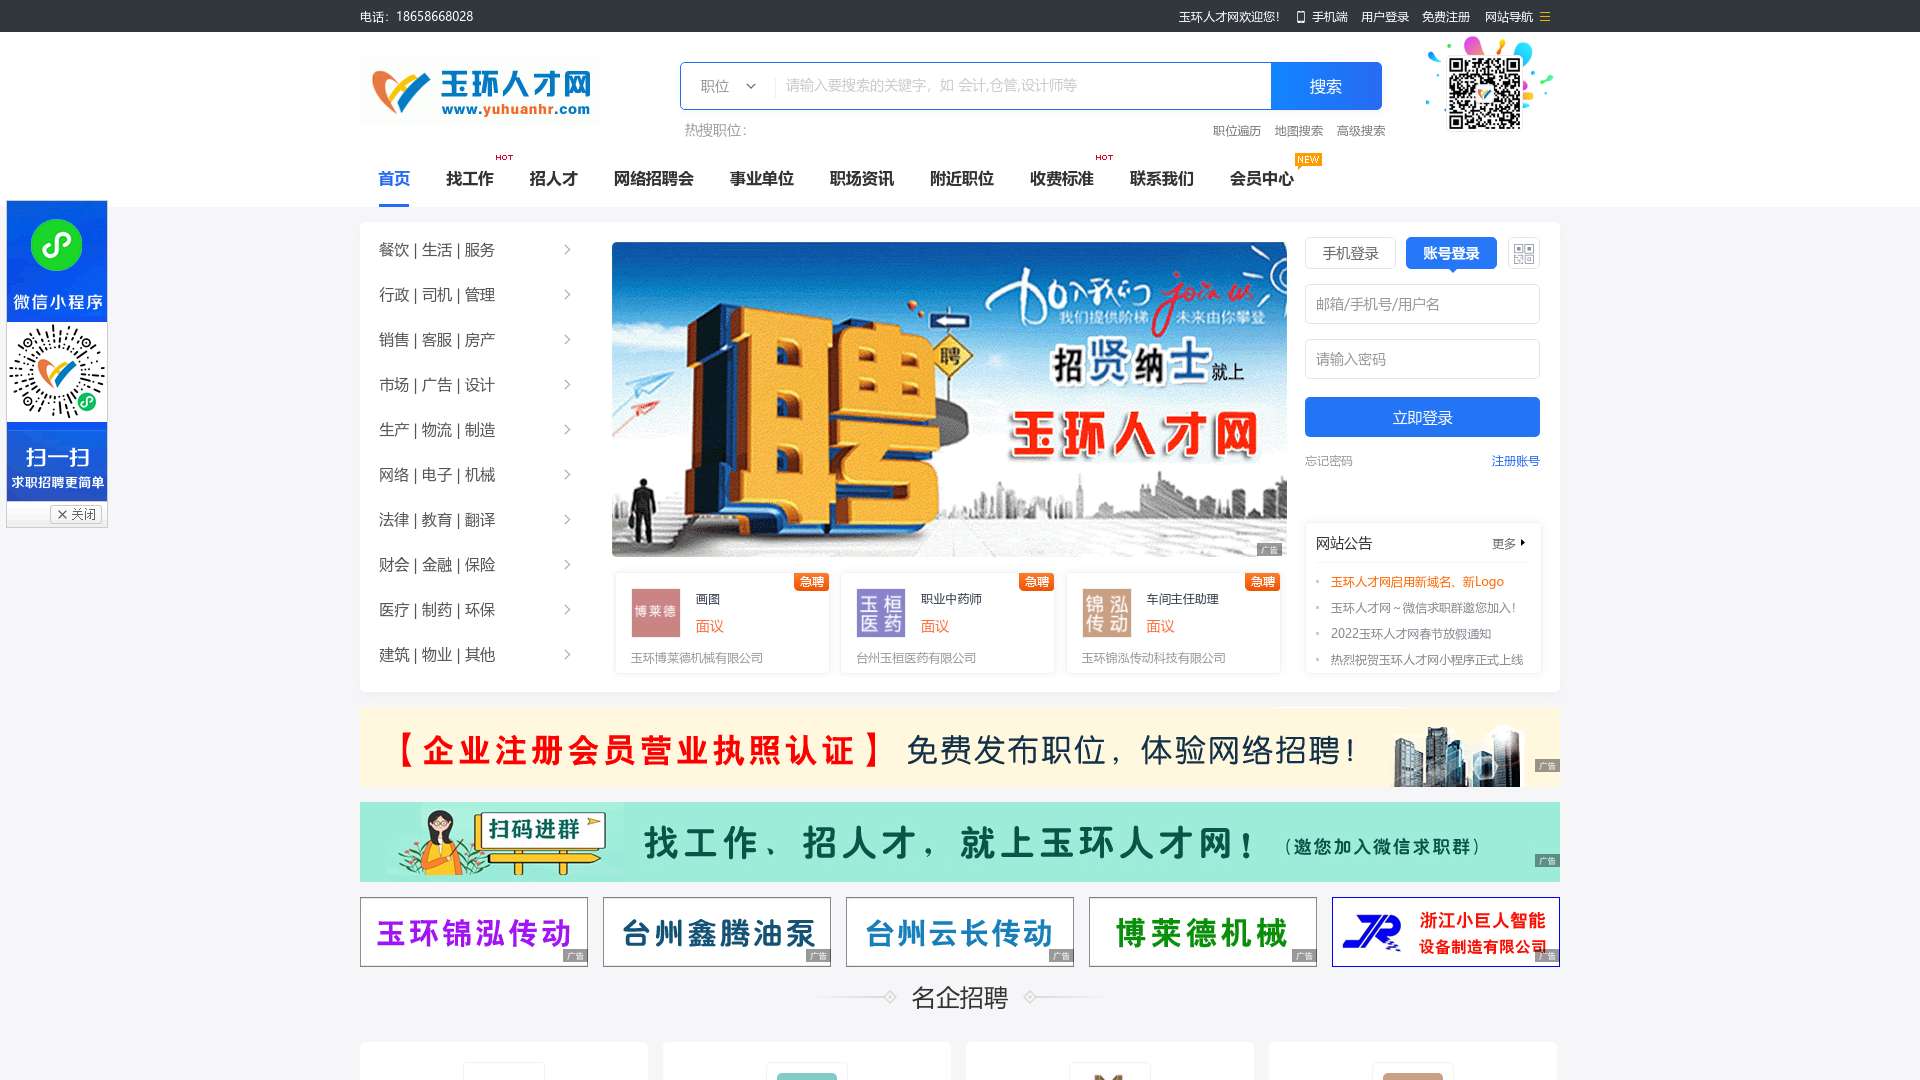Open the 附近职位 nav item

(x=962, y=179)
